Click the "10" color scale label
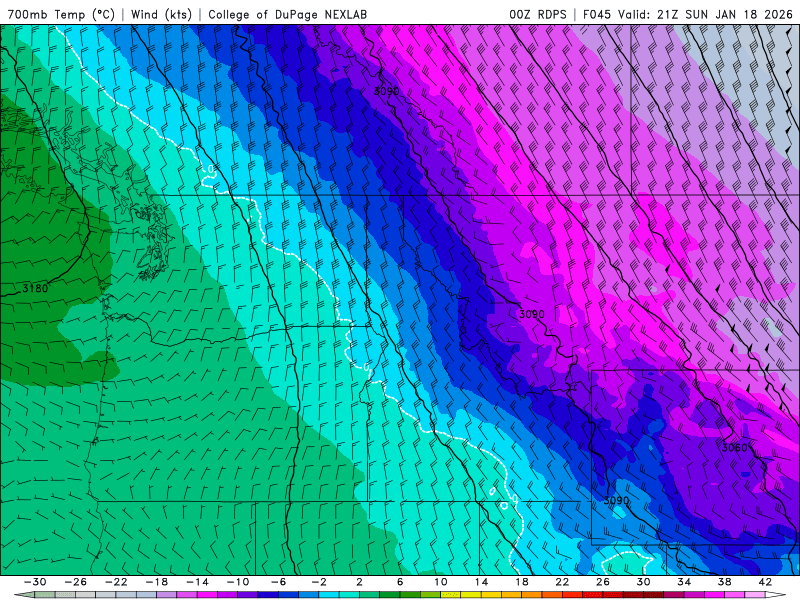This screenshot has width=800, height=600. [441, 582]
